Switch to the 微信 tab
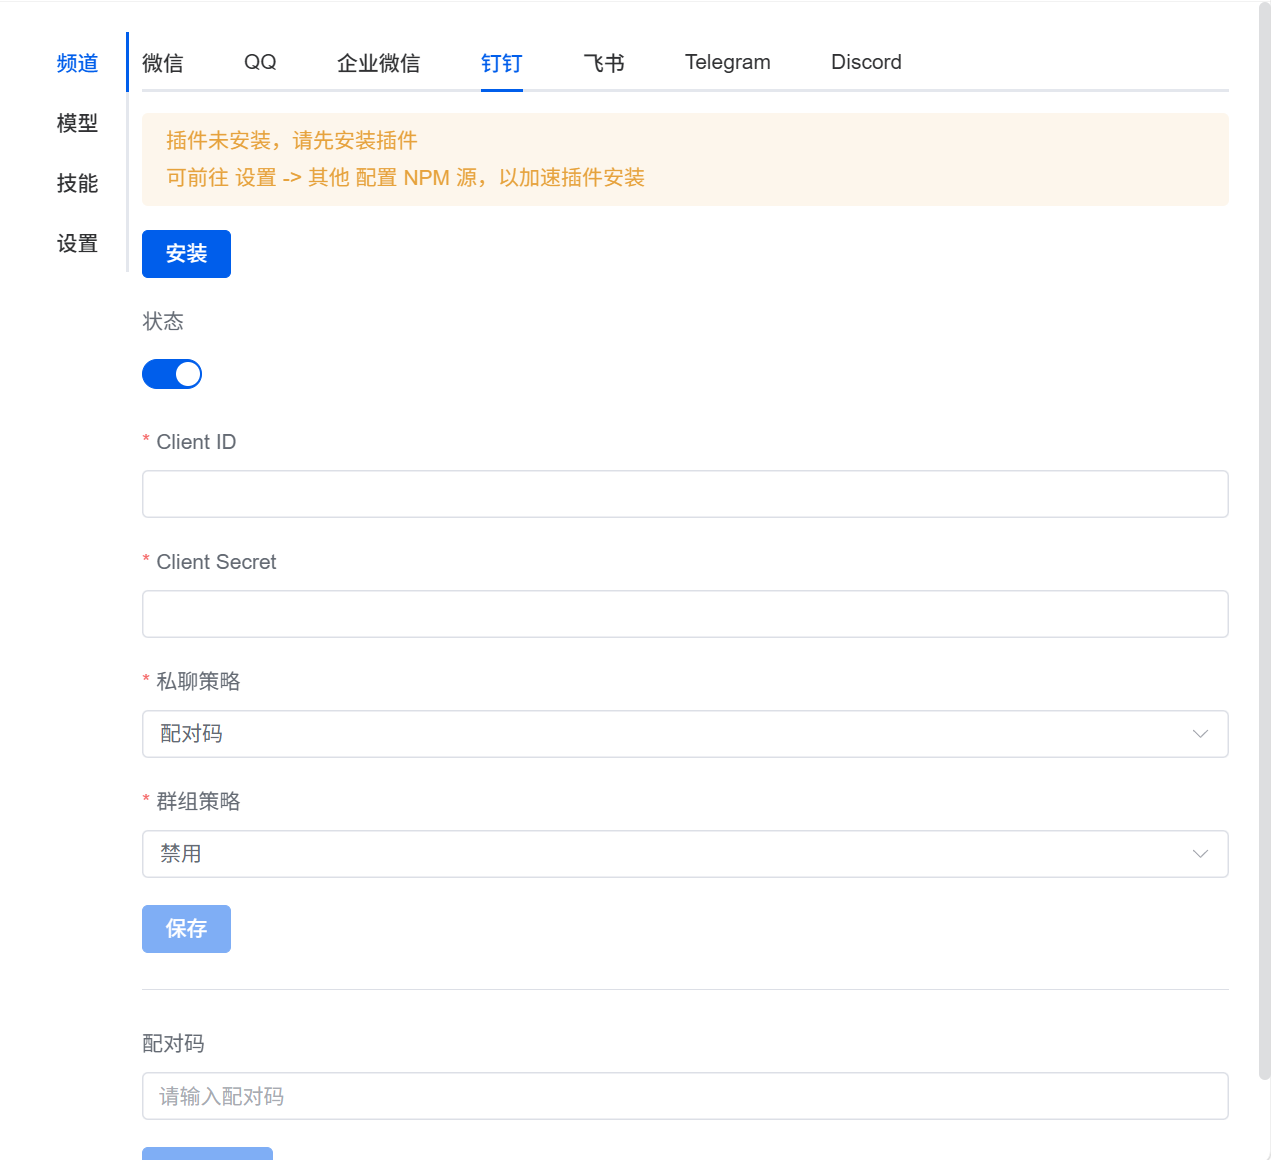 [x=163, y=63]
